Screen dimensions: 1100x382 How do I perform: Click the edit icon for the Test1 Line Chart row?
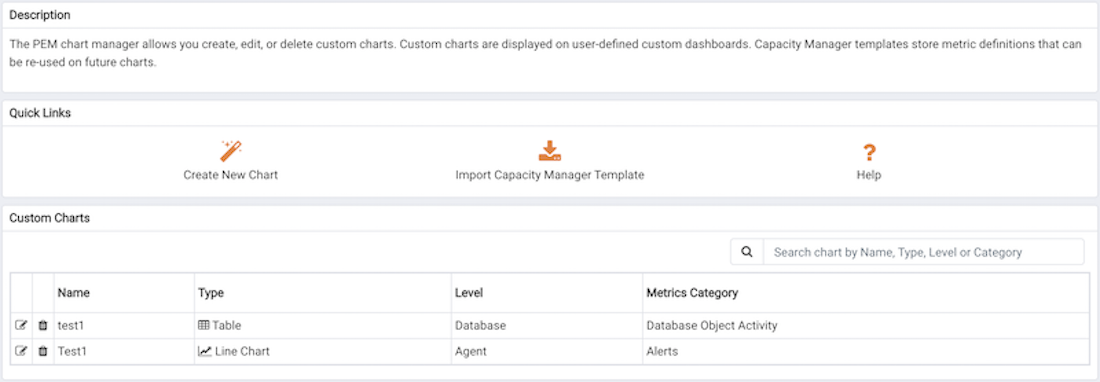[21, 351]
